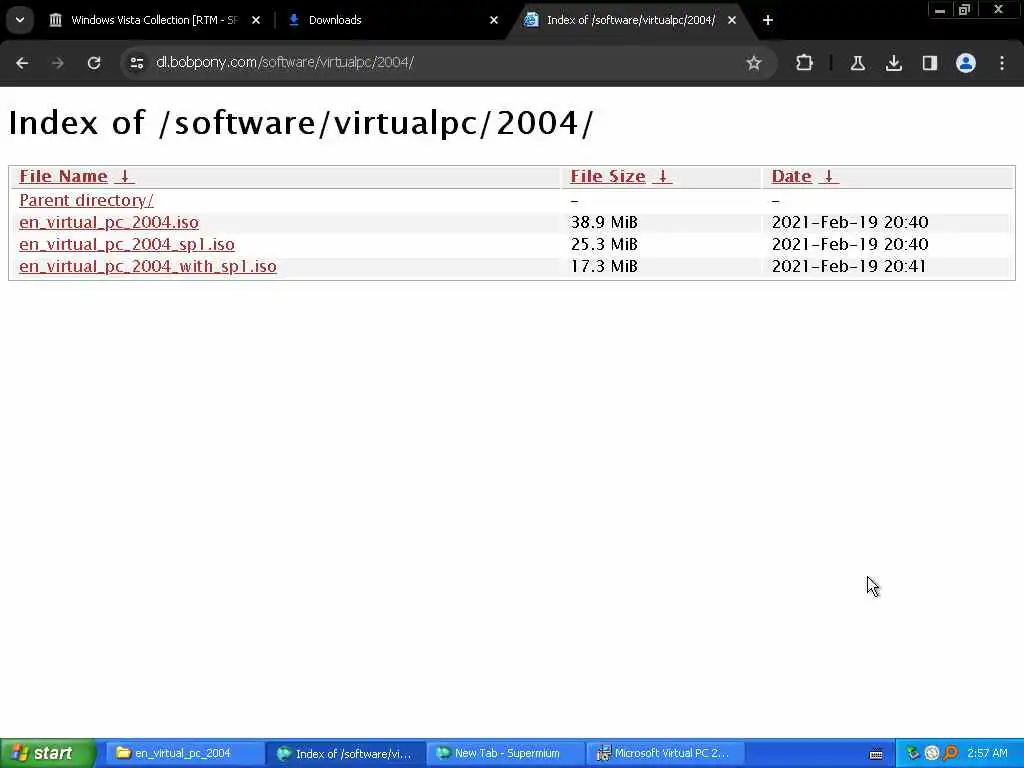1024x768 pixels.
Task: Close the Windows Vista Collection tab
Action: [256, 20]
